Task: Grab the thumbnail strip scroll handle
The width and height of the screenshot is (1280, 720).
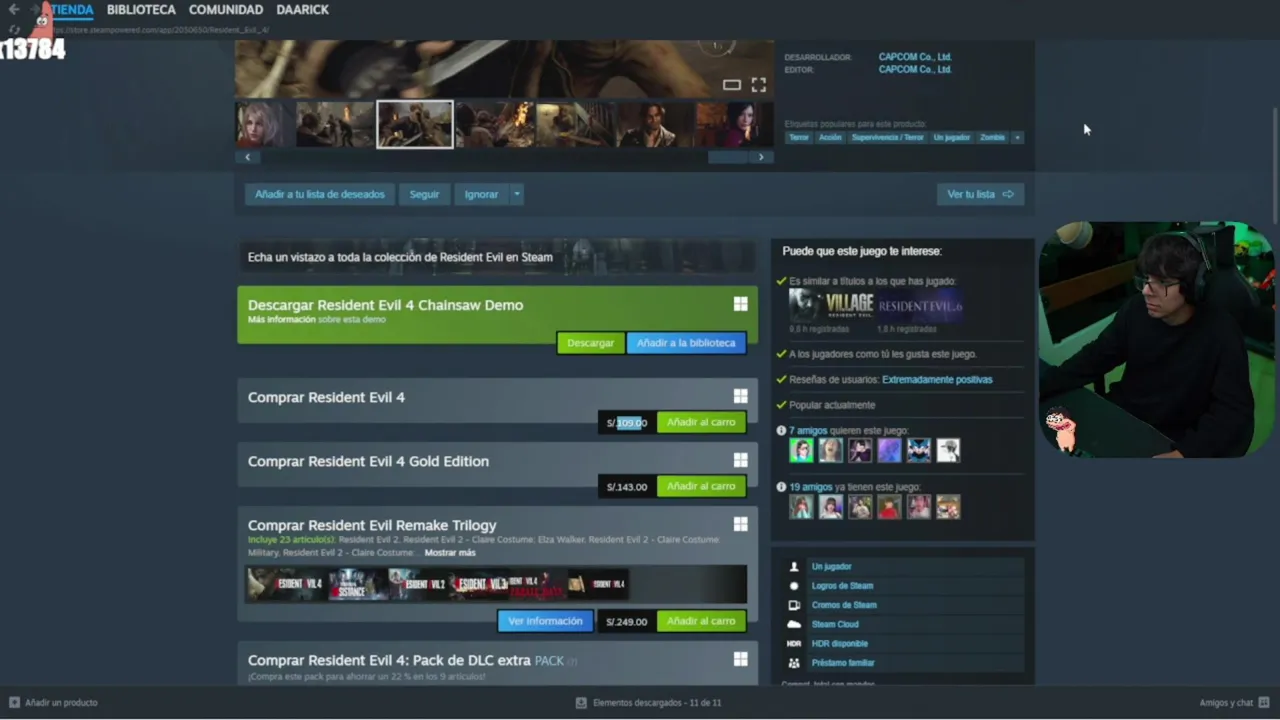Action: pos(727,157)
